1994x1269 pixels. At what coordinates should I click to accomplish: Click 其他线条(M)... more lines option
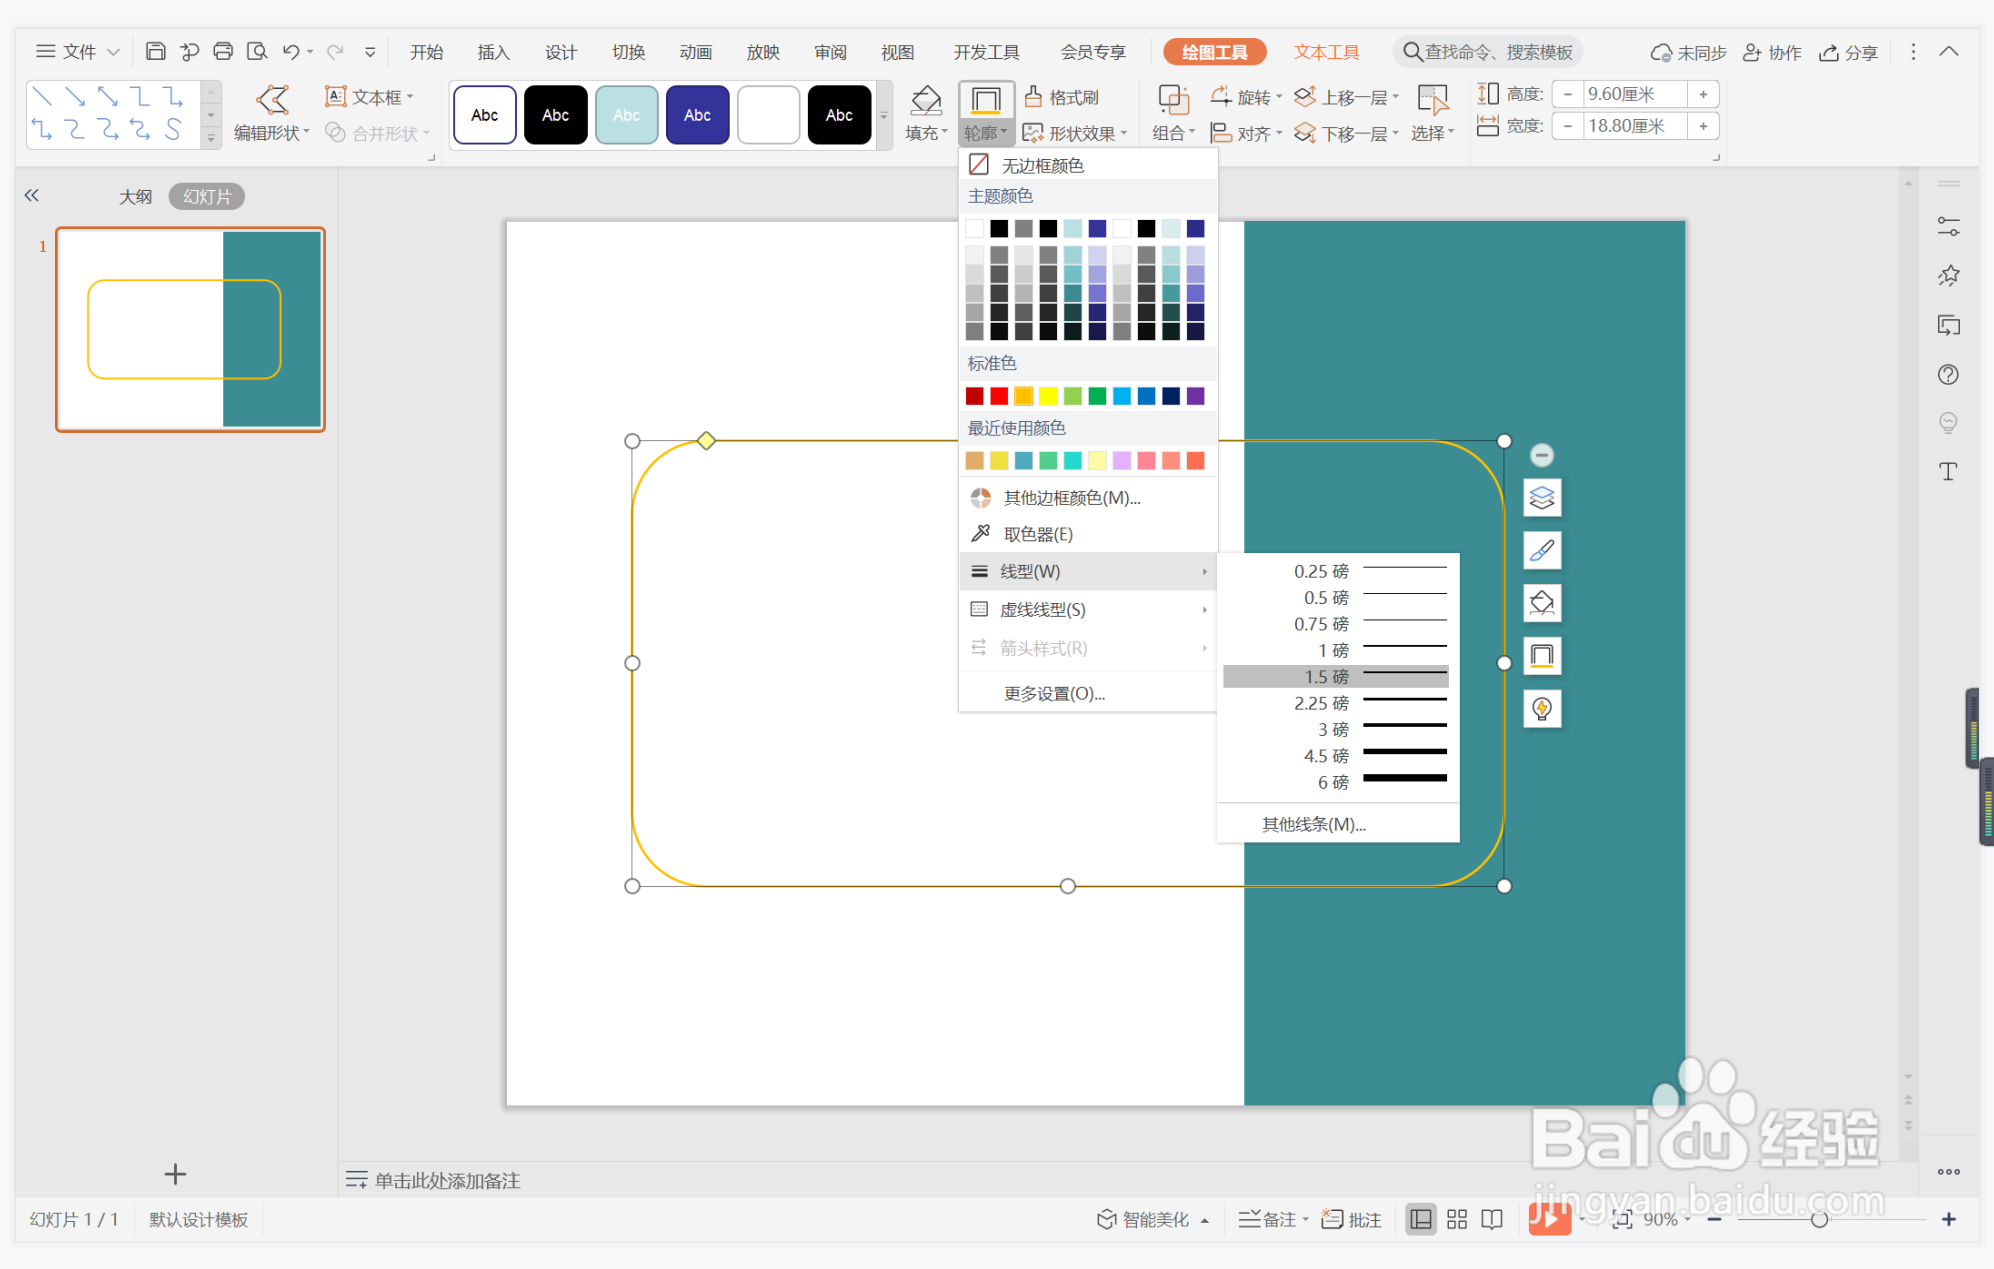tap(1313, 824)
